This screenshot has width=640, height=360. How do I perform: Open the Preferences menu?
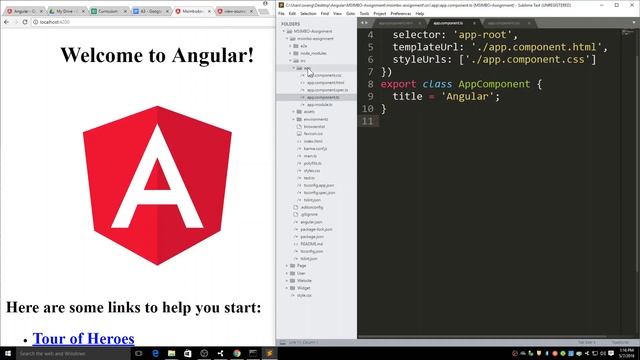pyautogui.click(x=400, y=13)
